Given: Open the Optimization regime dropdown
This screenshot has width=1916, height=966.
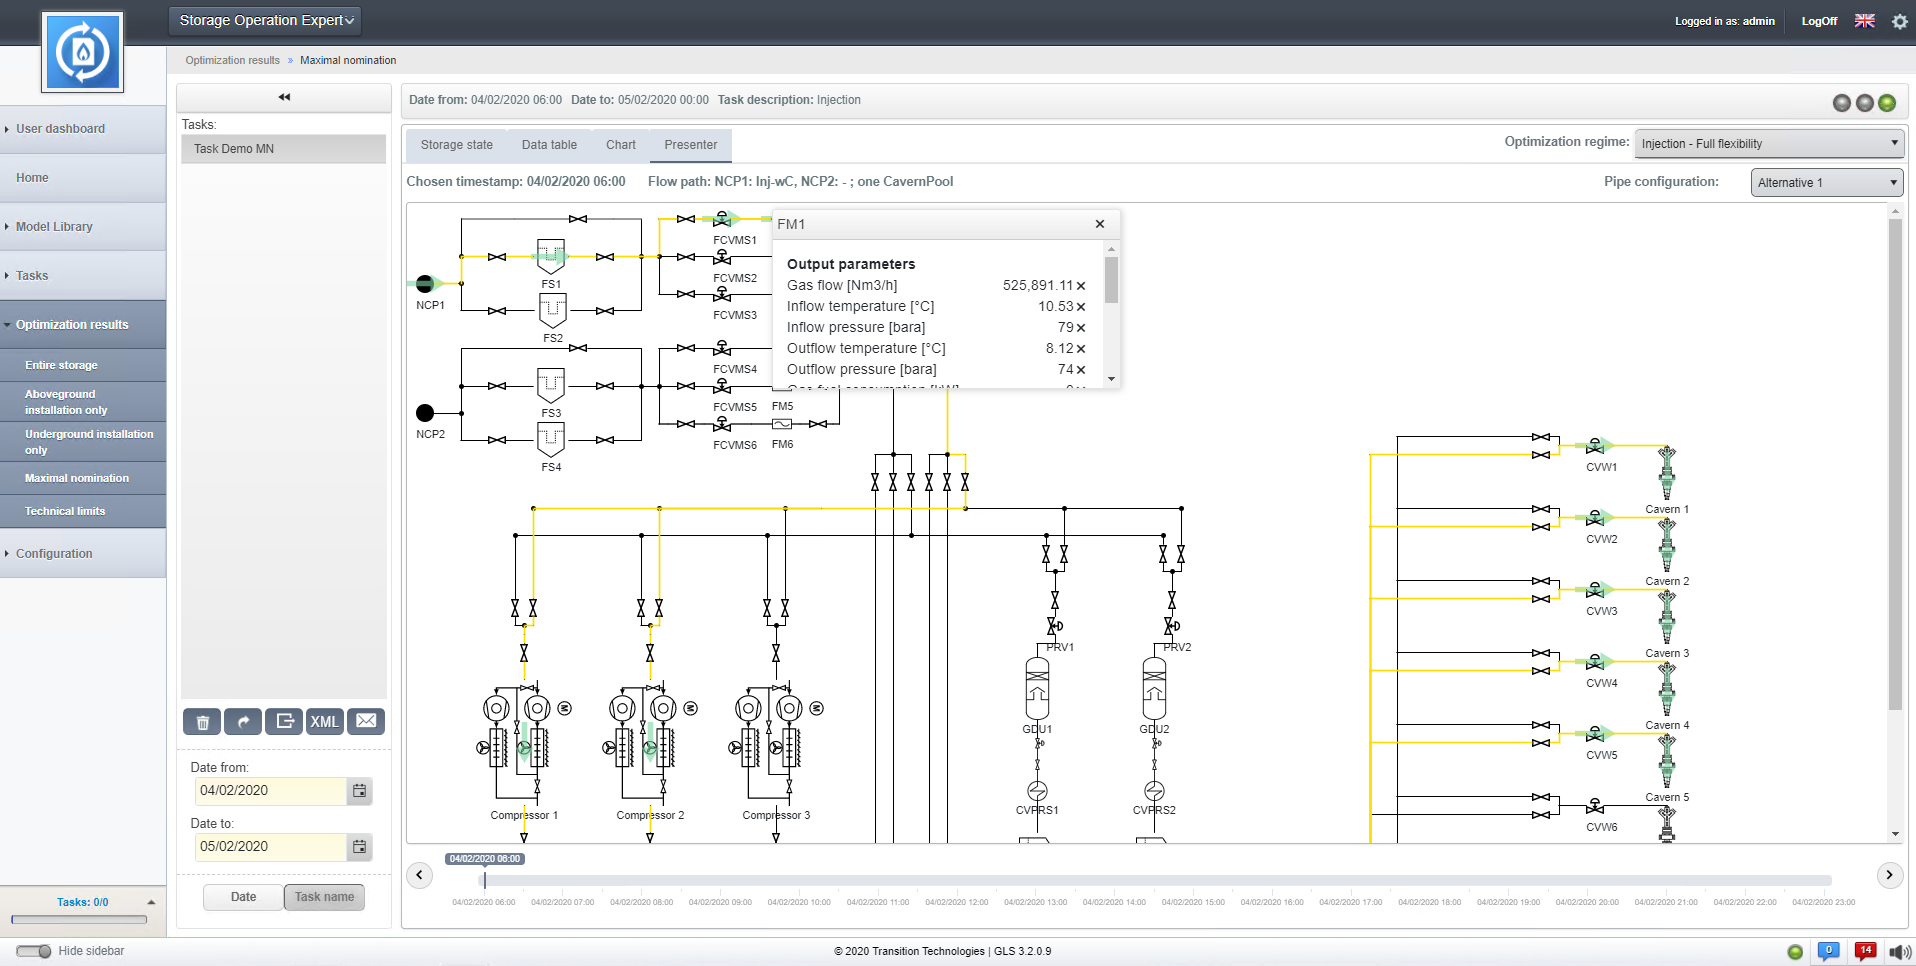Looking at the screenshot, I should [x=1768, y=144].
